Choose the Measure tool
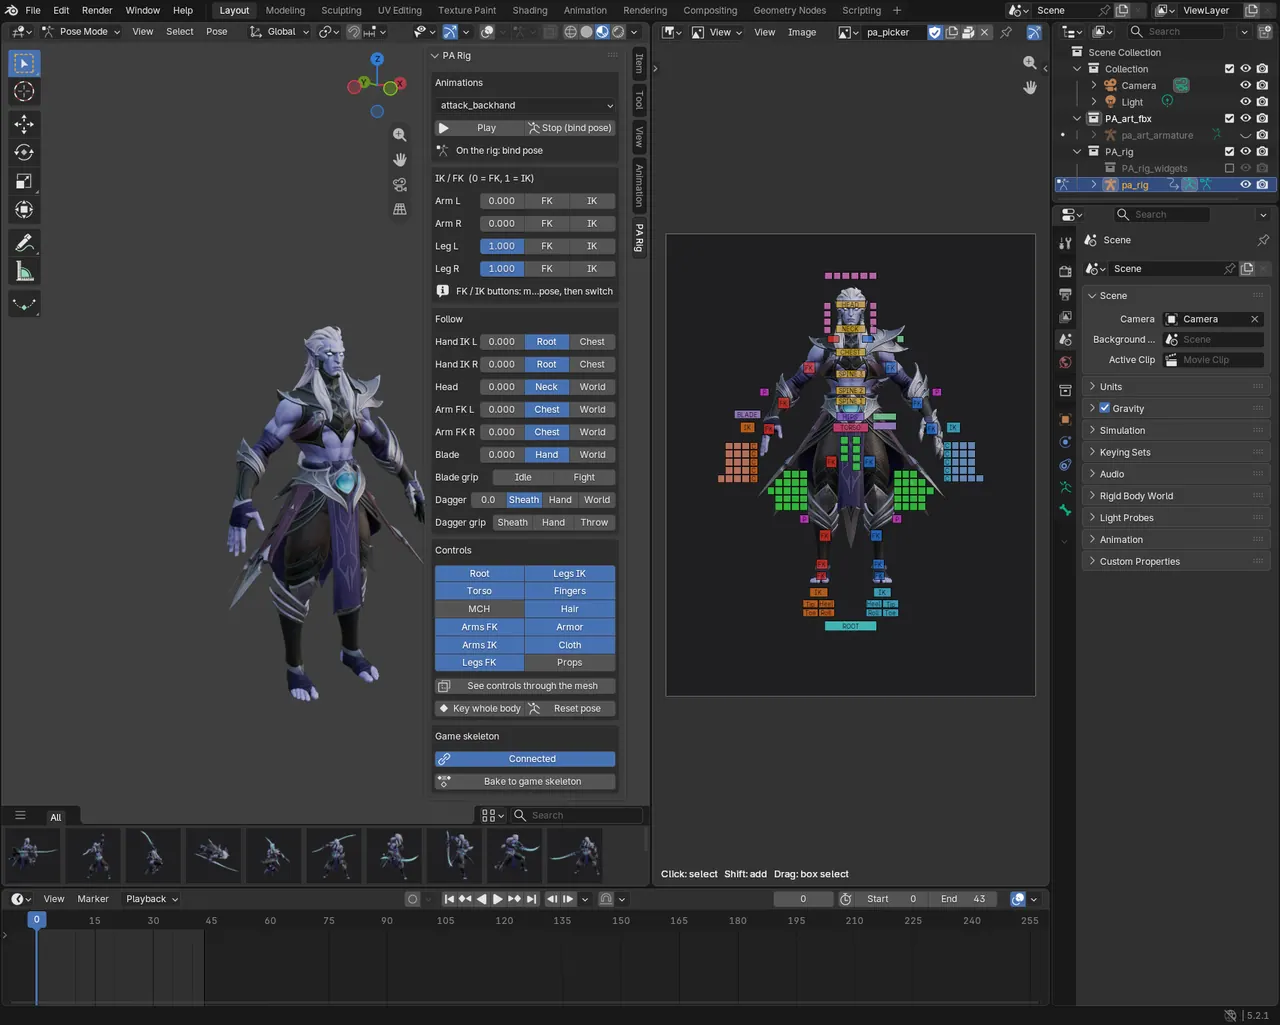This screenshot has height=1025, width=1280. [25, 272]
